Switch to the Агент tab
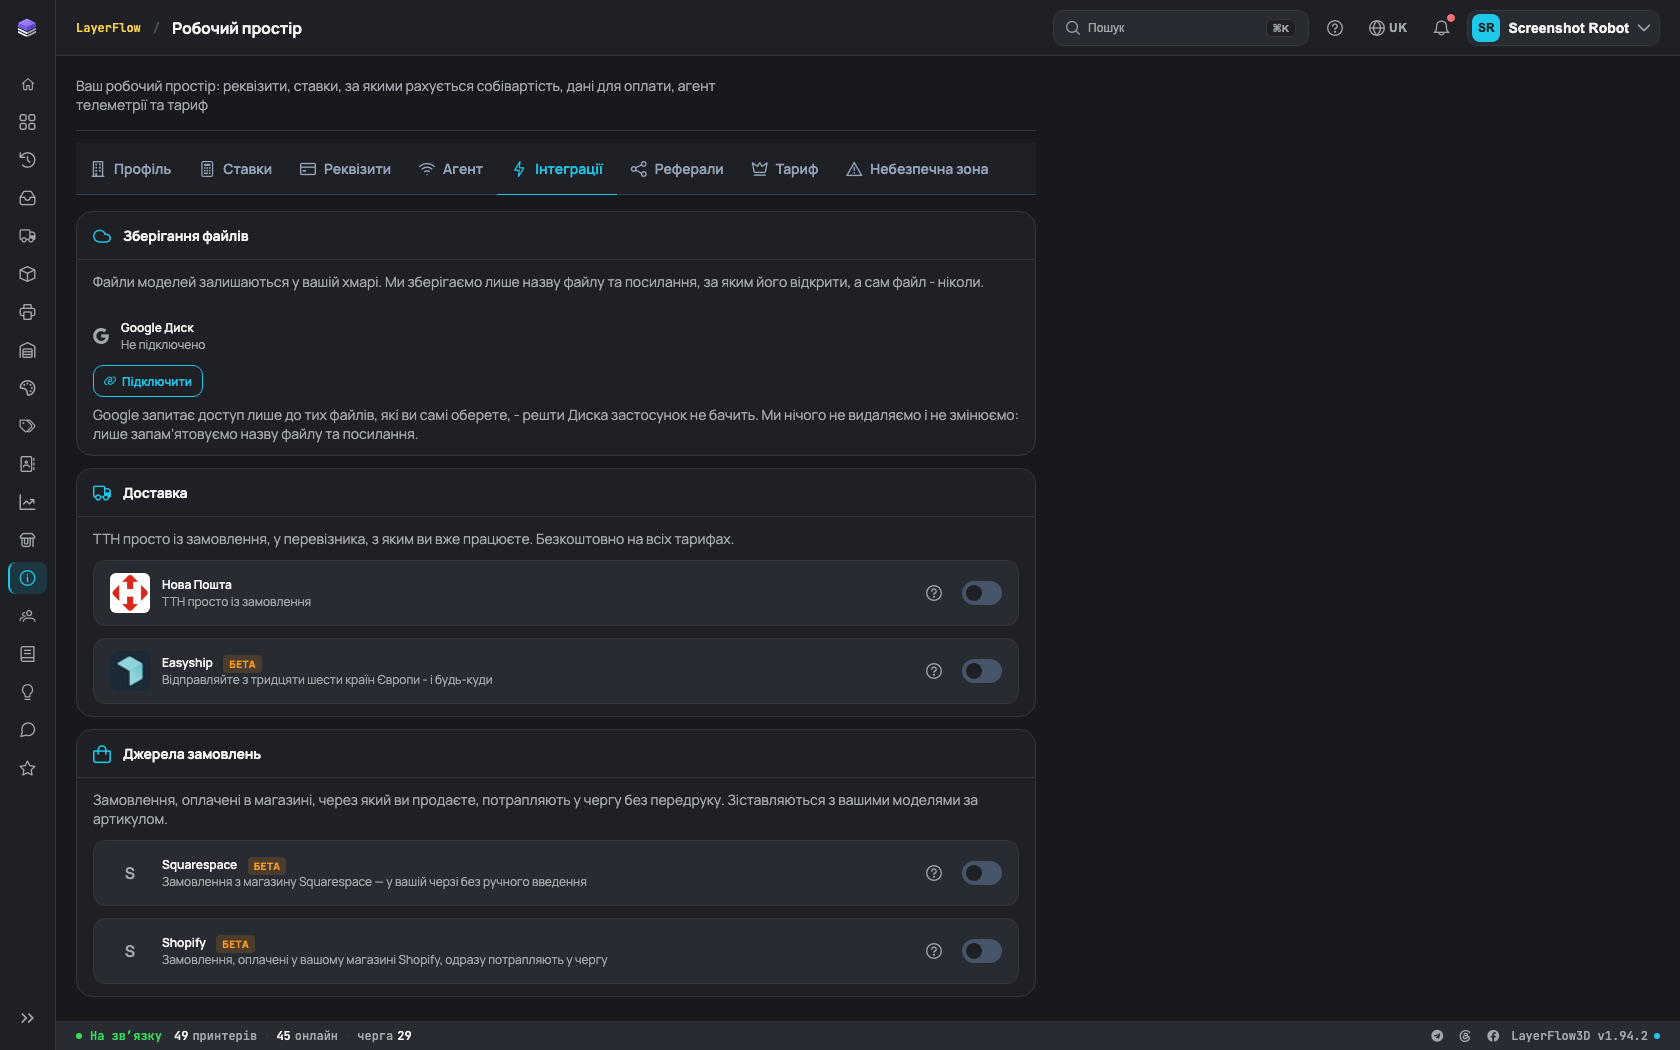The width and height of the screenshot is (1680, 1050). (451, 169)
